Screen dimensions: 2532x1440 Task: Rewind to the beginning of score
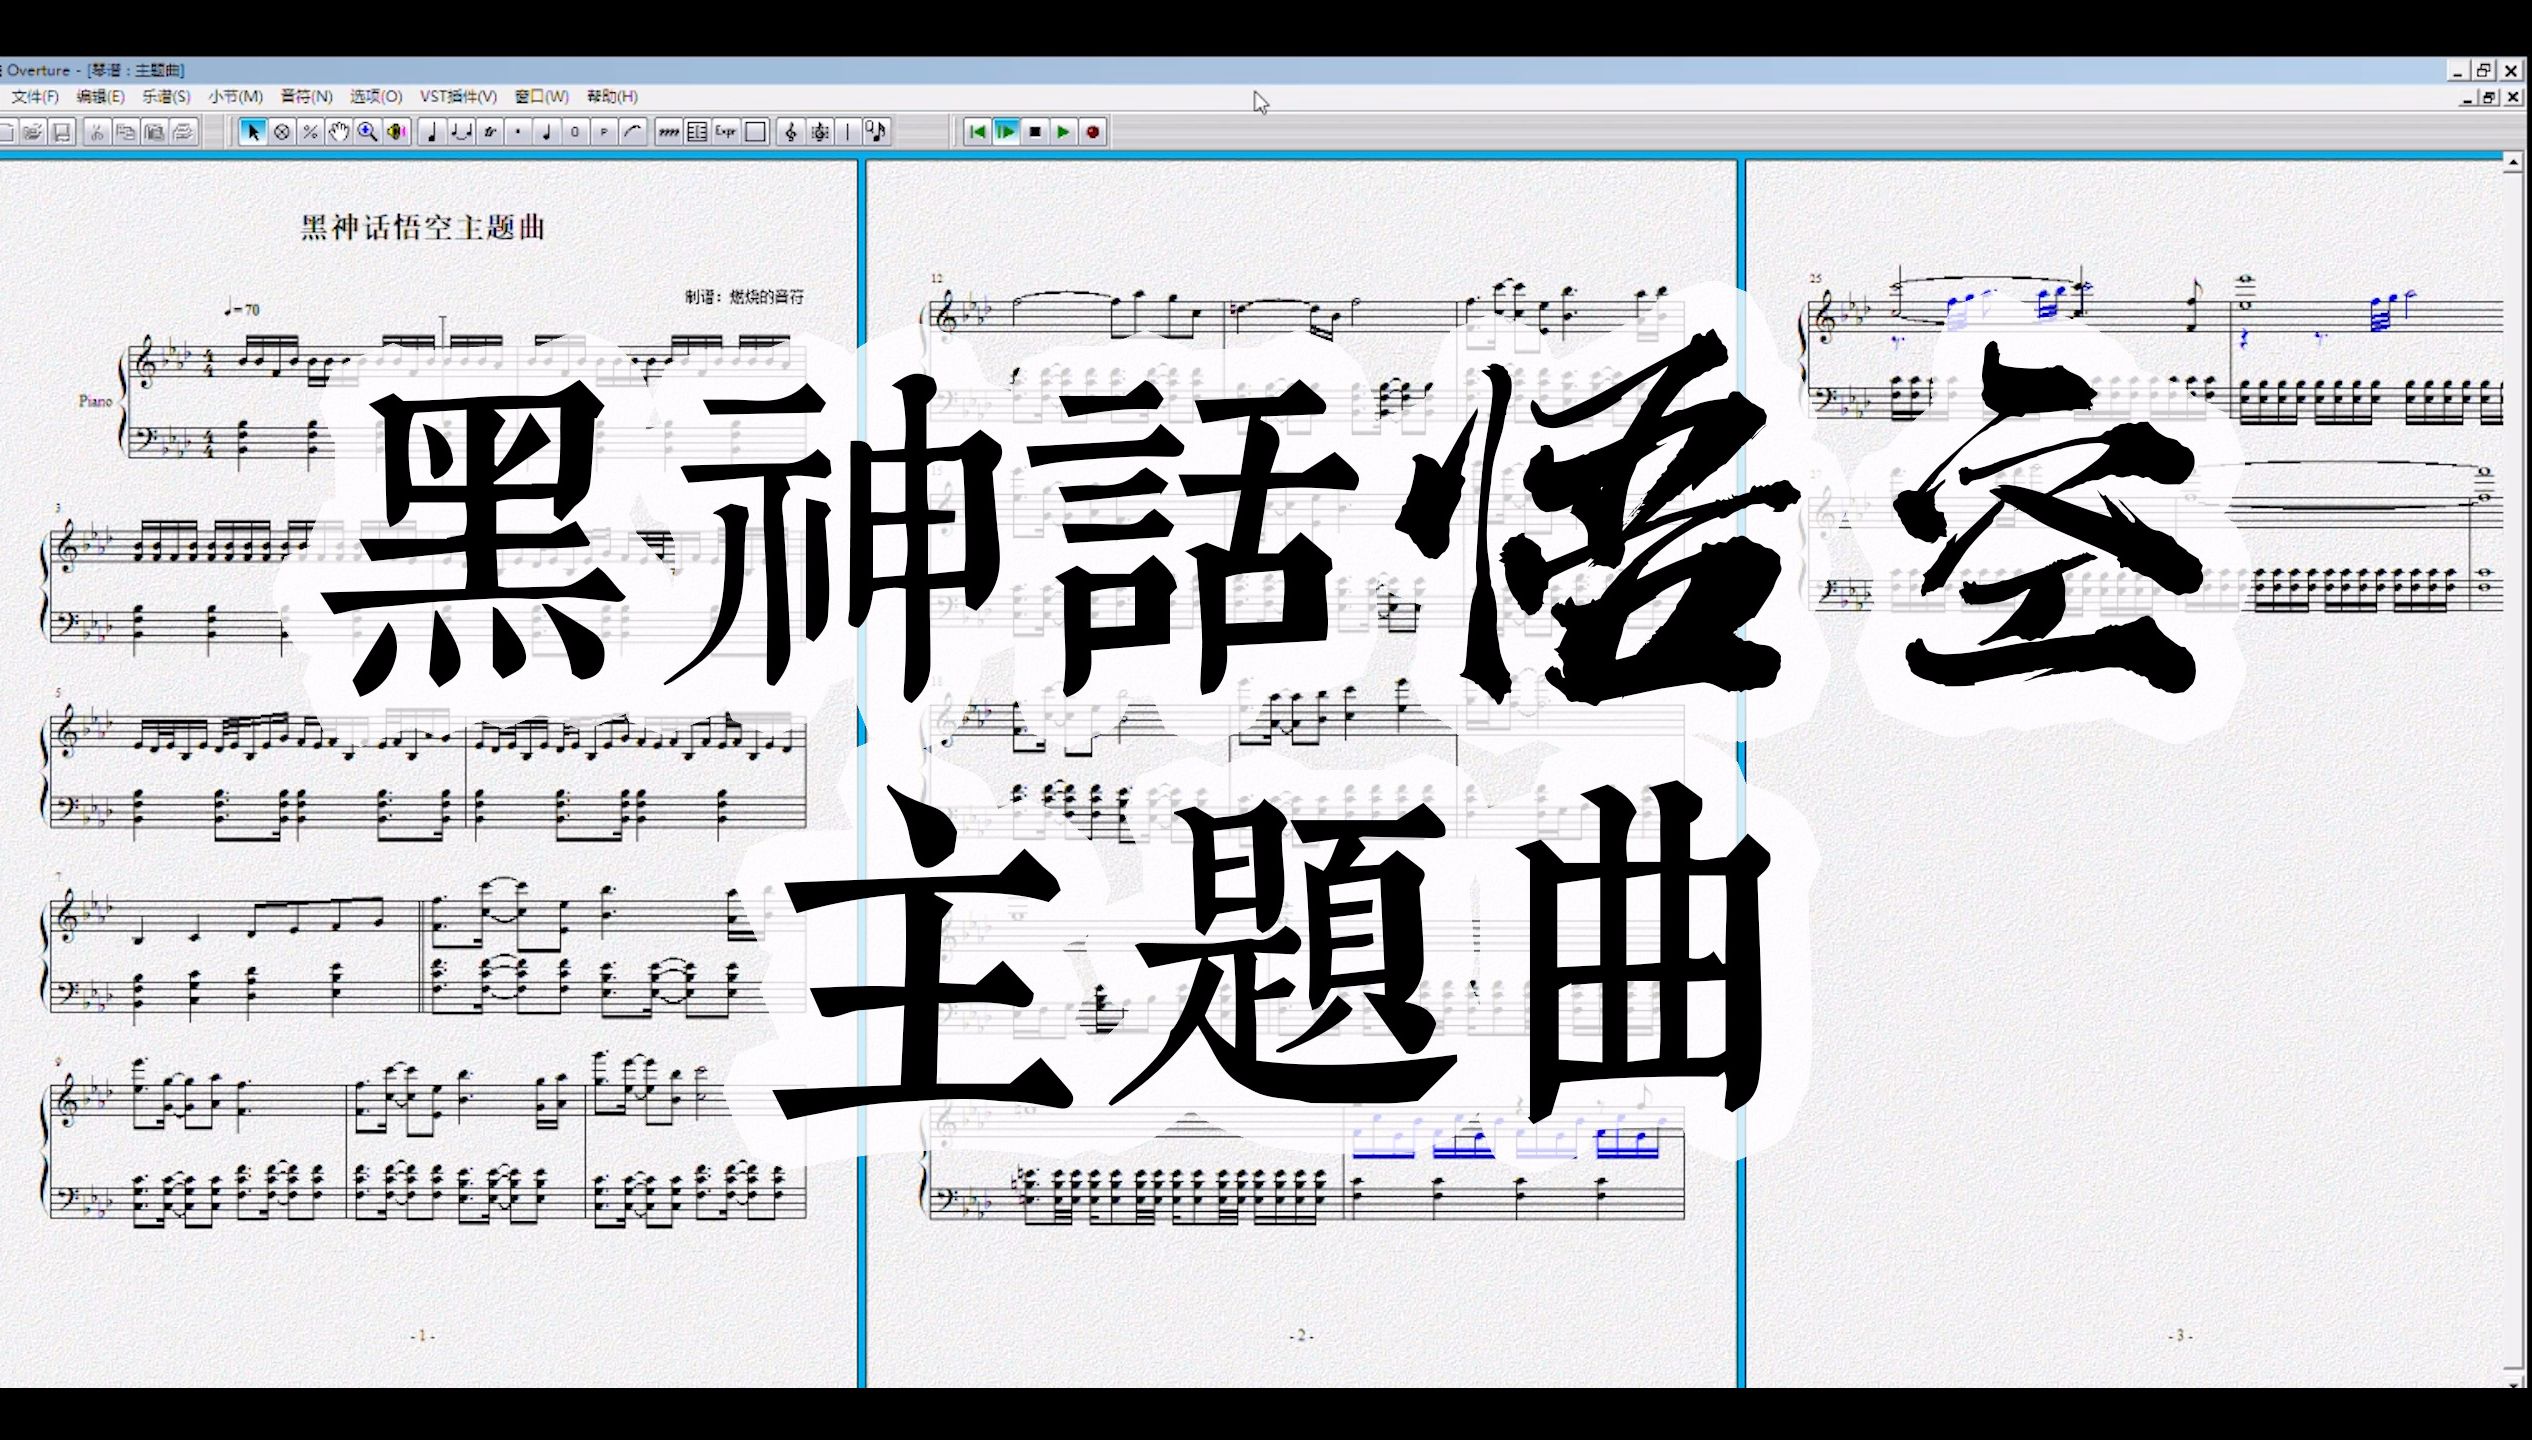977,132
